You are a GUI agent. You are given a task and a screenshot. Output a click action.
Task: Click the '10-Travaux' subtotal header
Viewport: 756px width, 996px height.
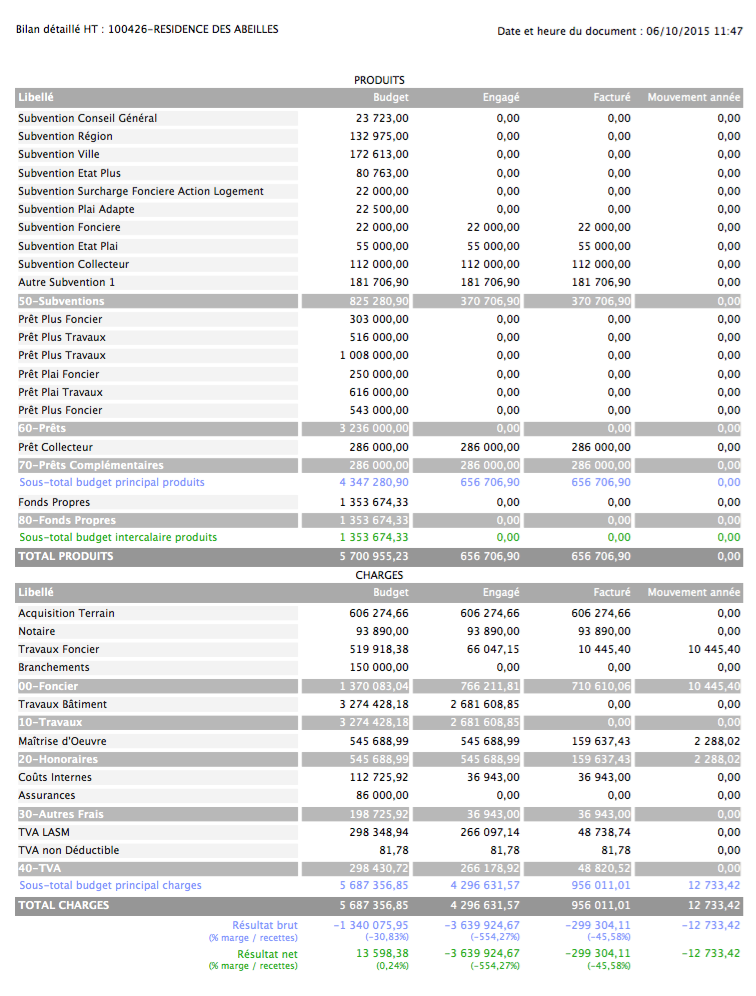(x=50, y=722)
